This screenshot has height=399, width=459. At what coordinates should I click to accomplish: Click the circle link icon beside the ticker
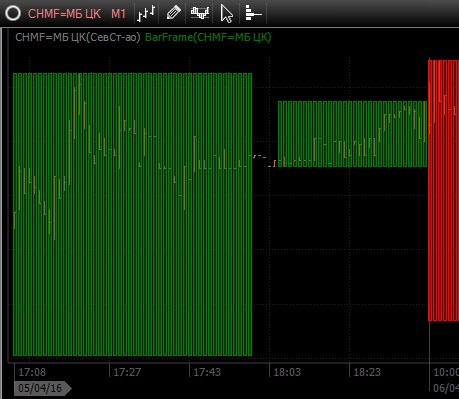13,13
